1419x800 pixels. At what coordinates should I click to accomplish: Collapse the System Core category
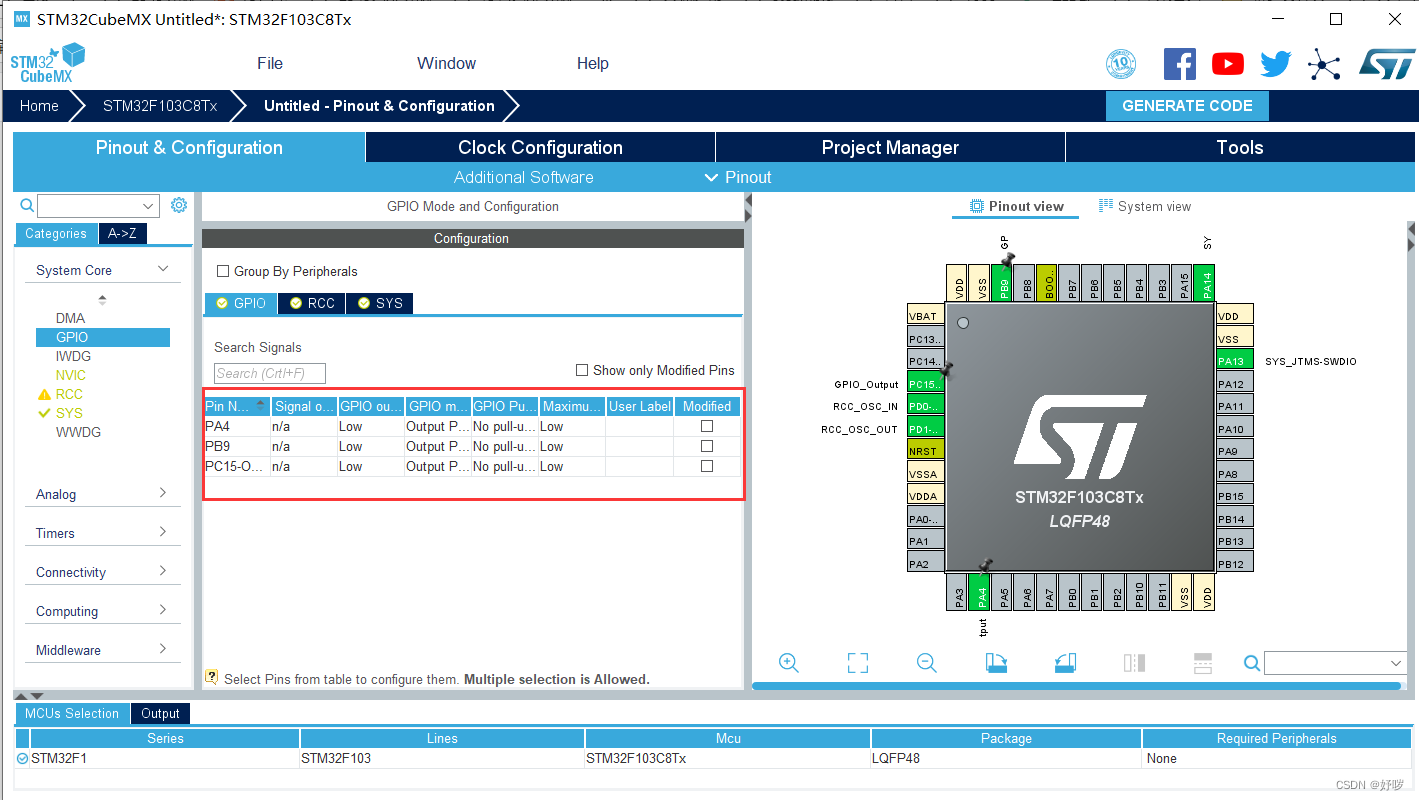[x=103, y=270]
